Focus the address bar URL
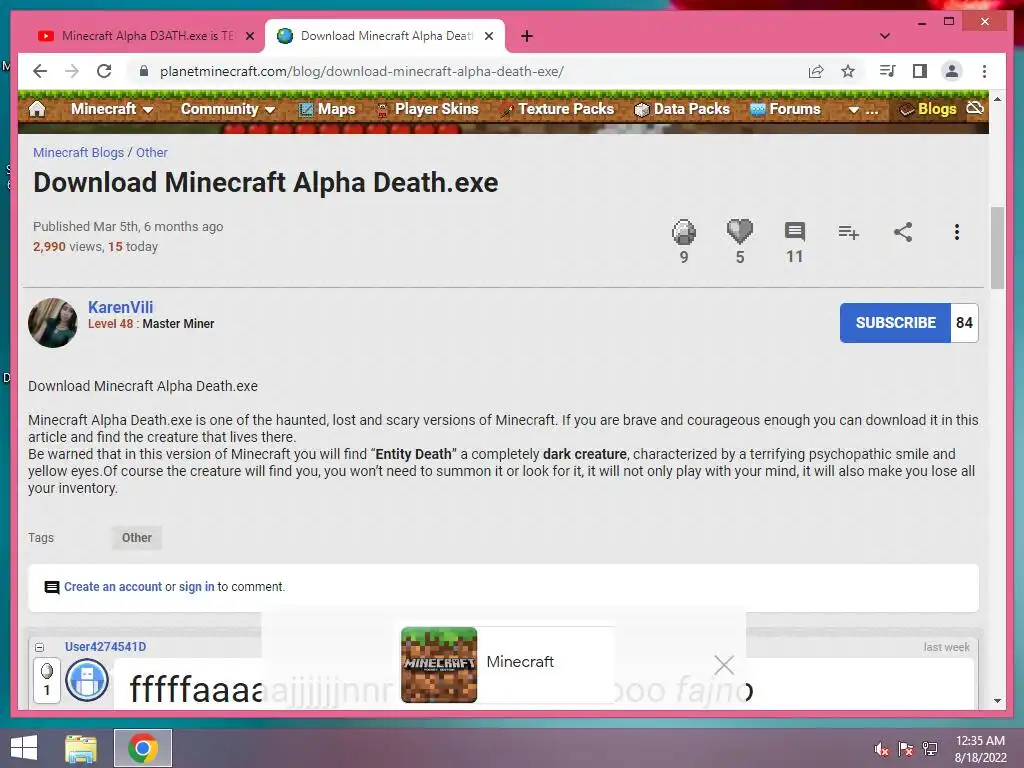This screenshot has height=768, width=1024. (x=362, y=71)
